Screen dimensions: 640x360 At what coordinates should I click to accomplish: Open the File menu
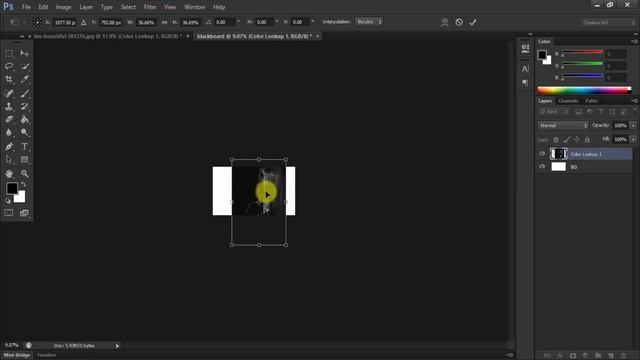[x=27, y=7]
